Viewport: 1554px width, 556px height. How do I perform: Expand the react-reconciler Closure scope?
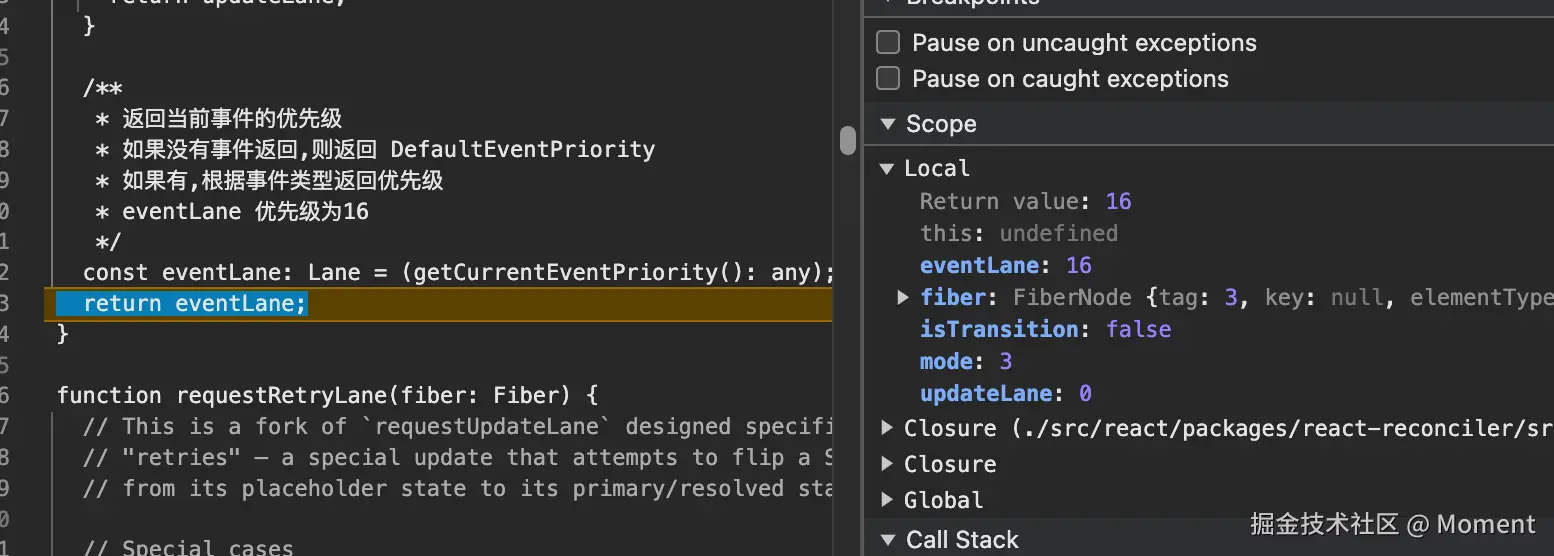click(x=887, y=428)
